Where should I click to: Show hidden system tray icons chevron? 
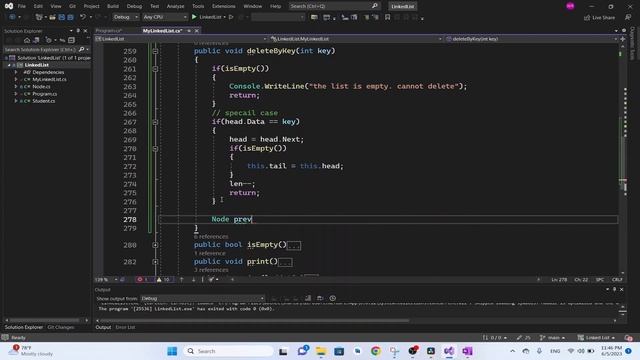click(513, 351)
